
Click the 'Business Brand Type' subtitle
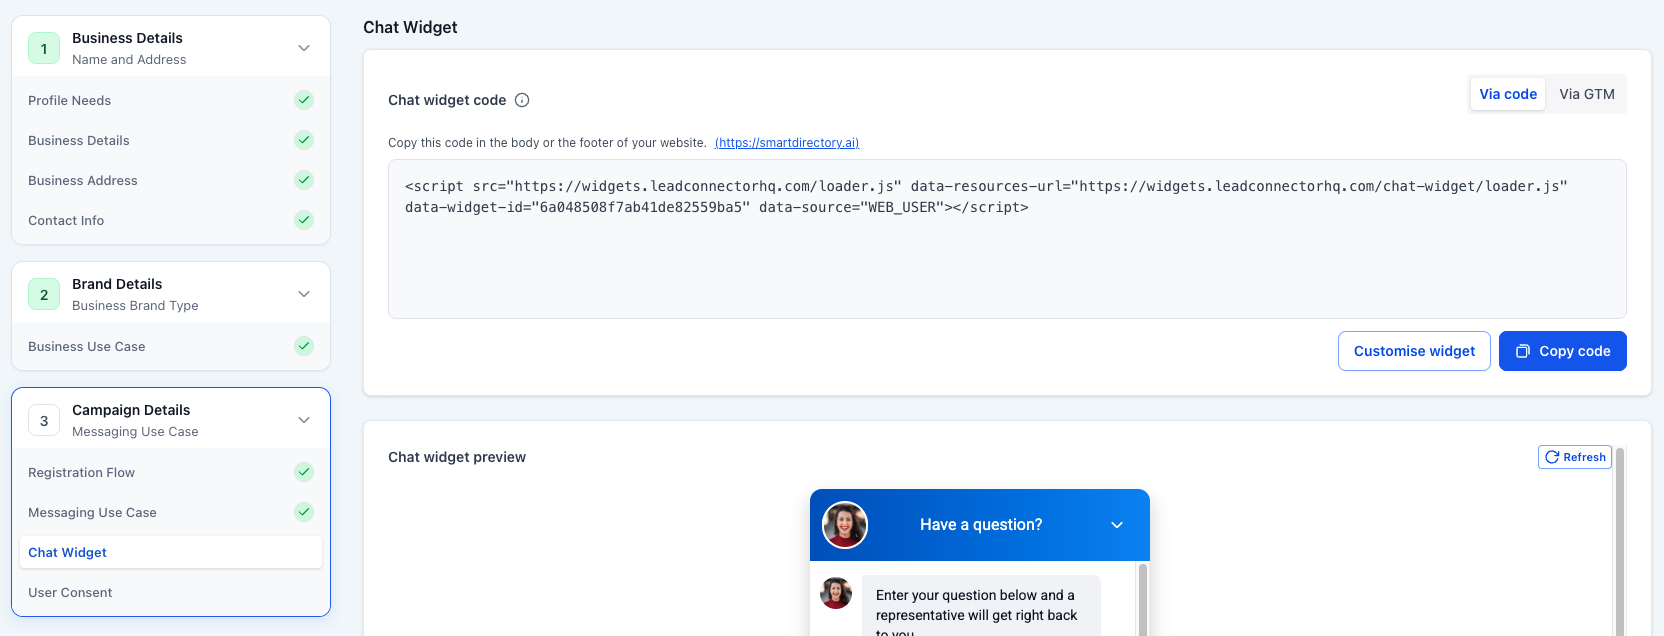click(135, 306)
